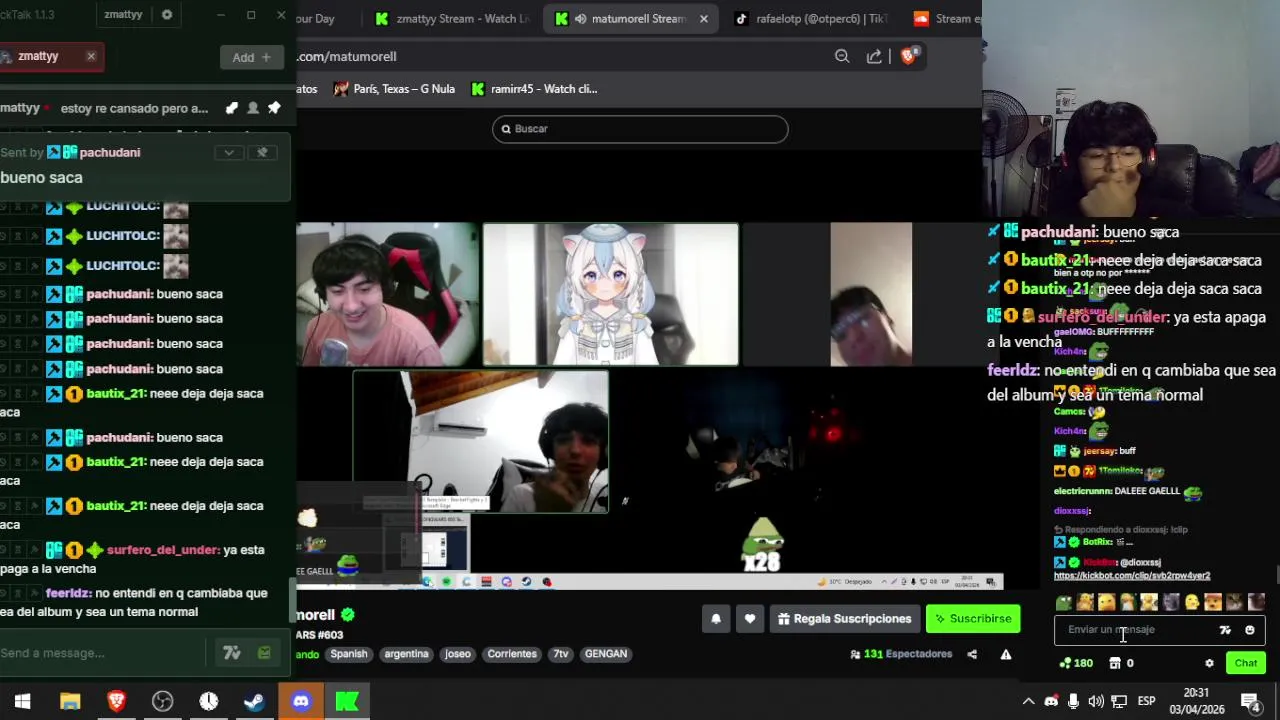The height and width of the screenshot is (720, 1280).
Task: Share the stream via share icon
Action: (972, 654)
